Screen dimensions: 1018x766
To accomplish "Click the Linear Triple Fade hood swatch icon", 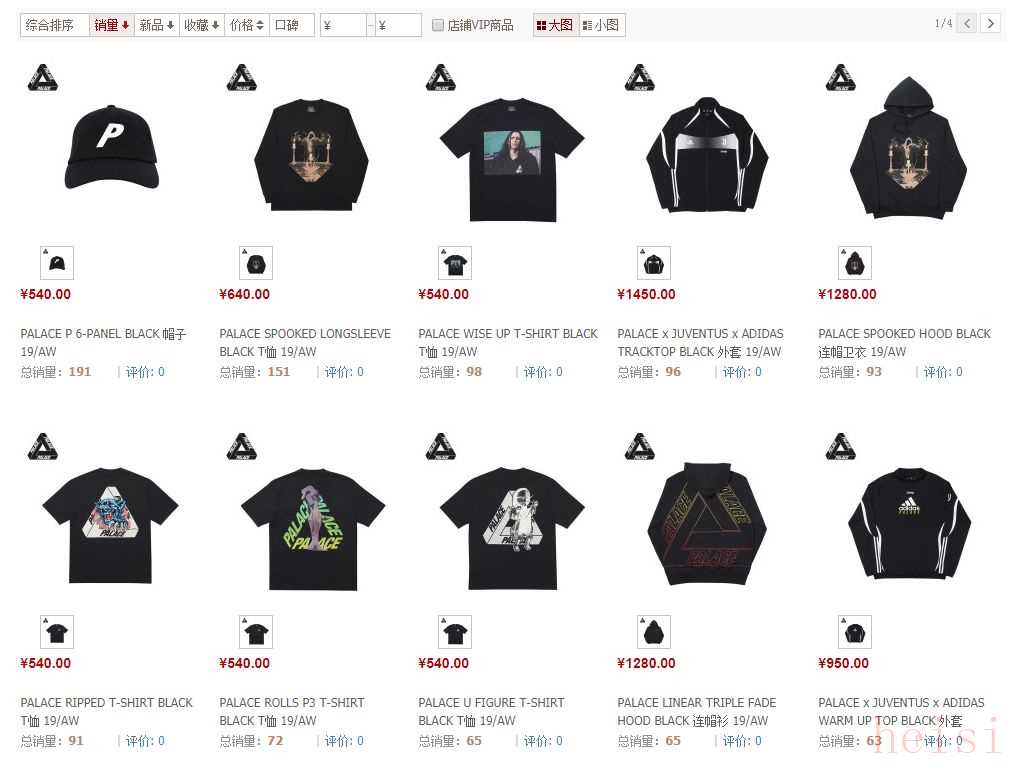I will [x=654, y=632].
